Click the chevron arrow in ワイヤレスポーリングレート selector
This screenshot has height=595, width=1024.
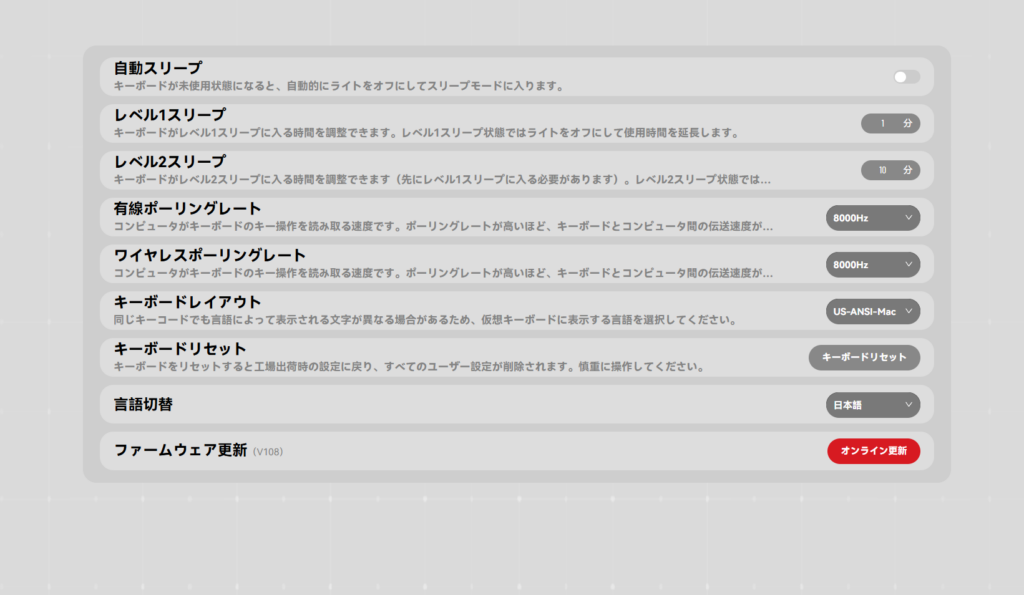click(908, 265)
